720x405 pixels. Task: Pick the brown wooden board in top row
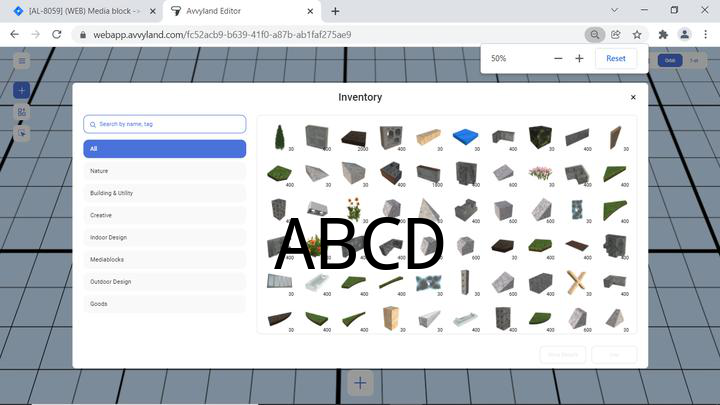click(x=615, y=137)
